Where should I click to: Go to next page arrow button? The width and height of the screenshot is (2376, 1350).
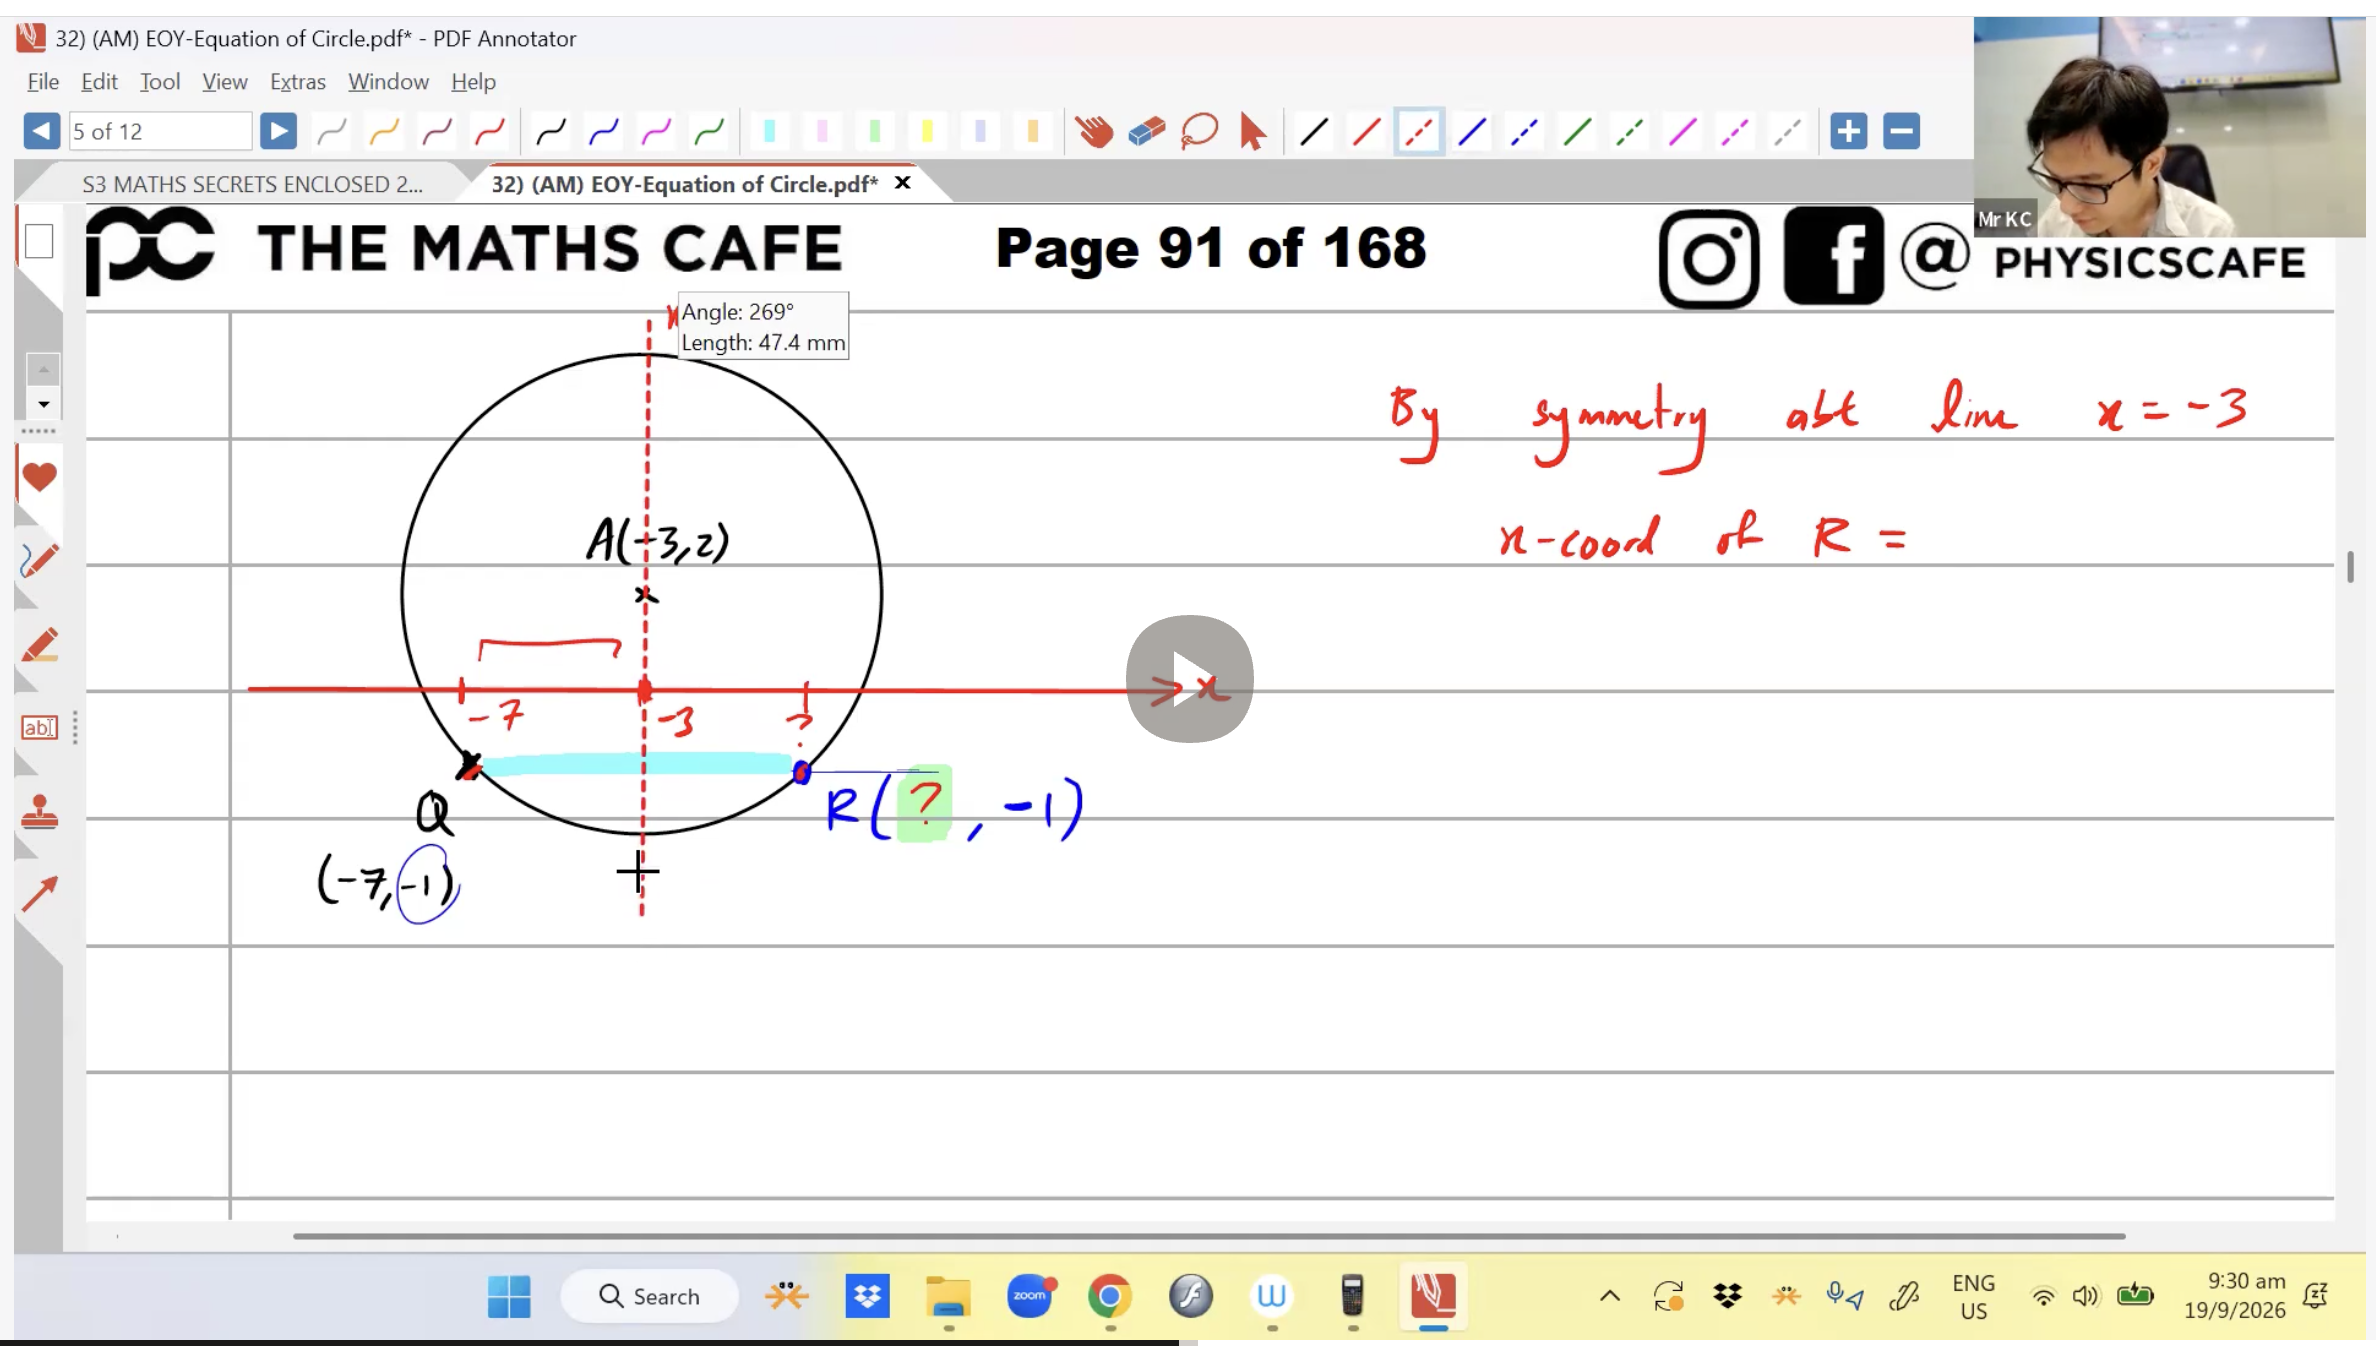[x=278, y=131]
